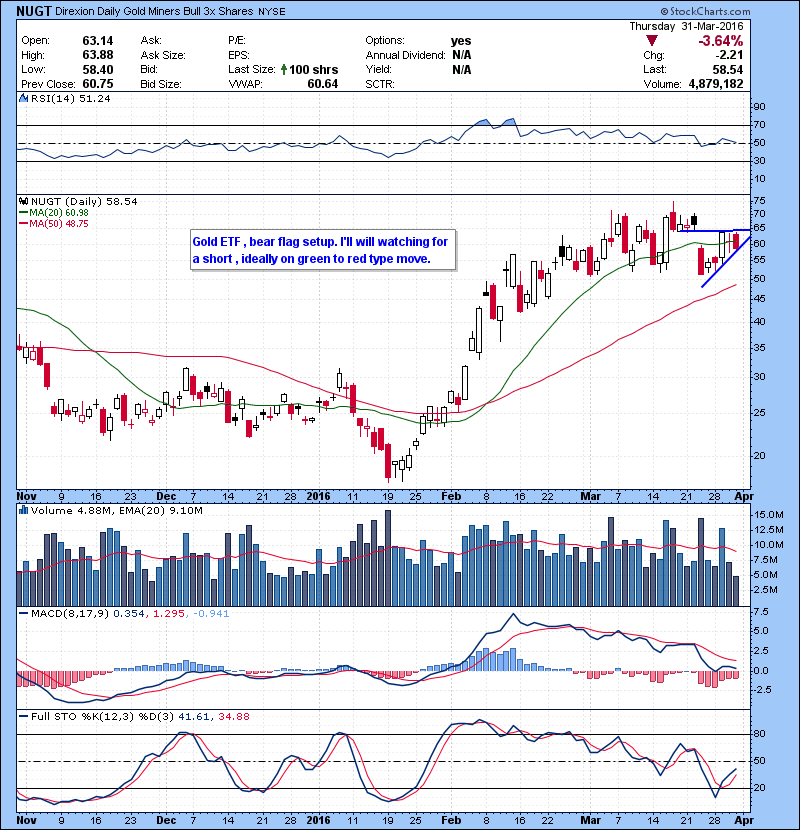Click the Options value yes

[461, 41]
